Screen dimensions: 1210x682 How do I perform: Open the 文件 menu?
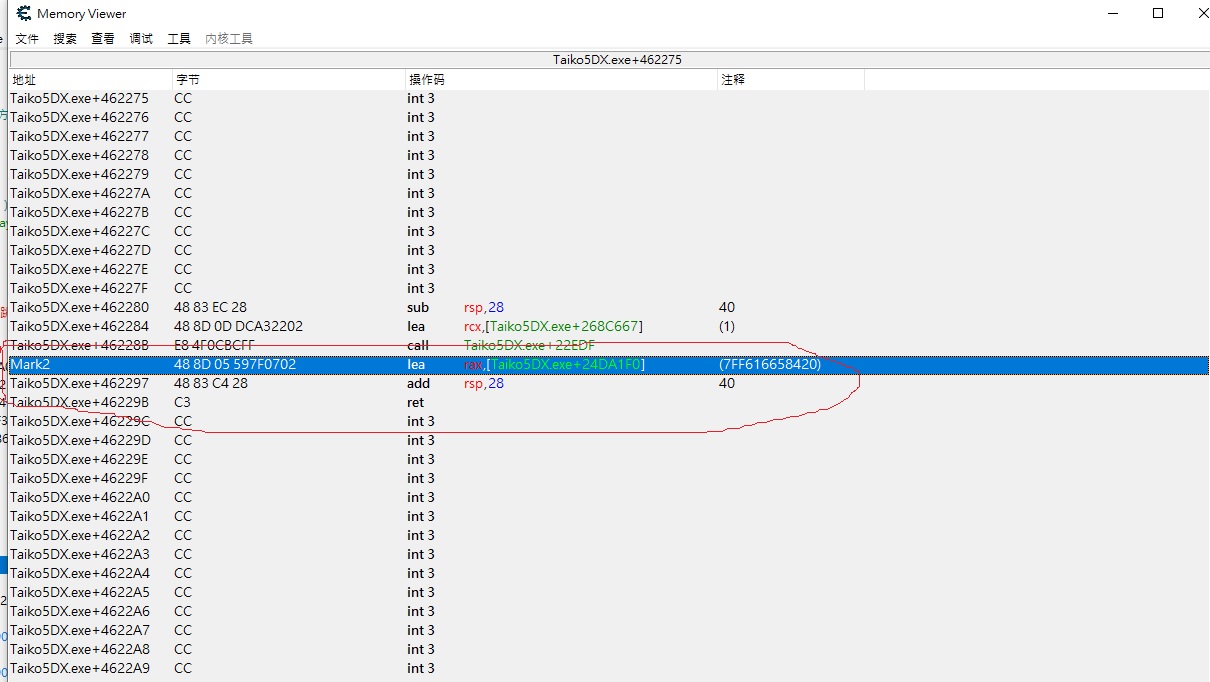pyautogui.click(x=27, y=39)
